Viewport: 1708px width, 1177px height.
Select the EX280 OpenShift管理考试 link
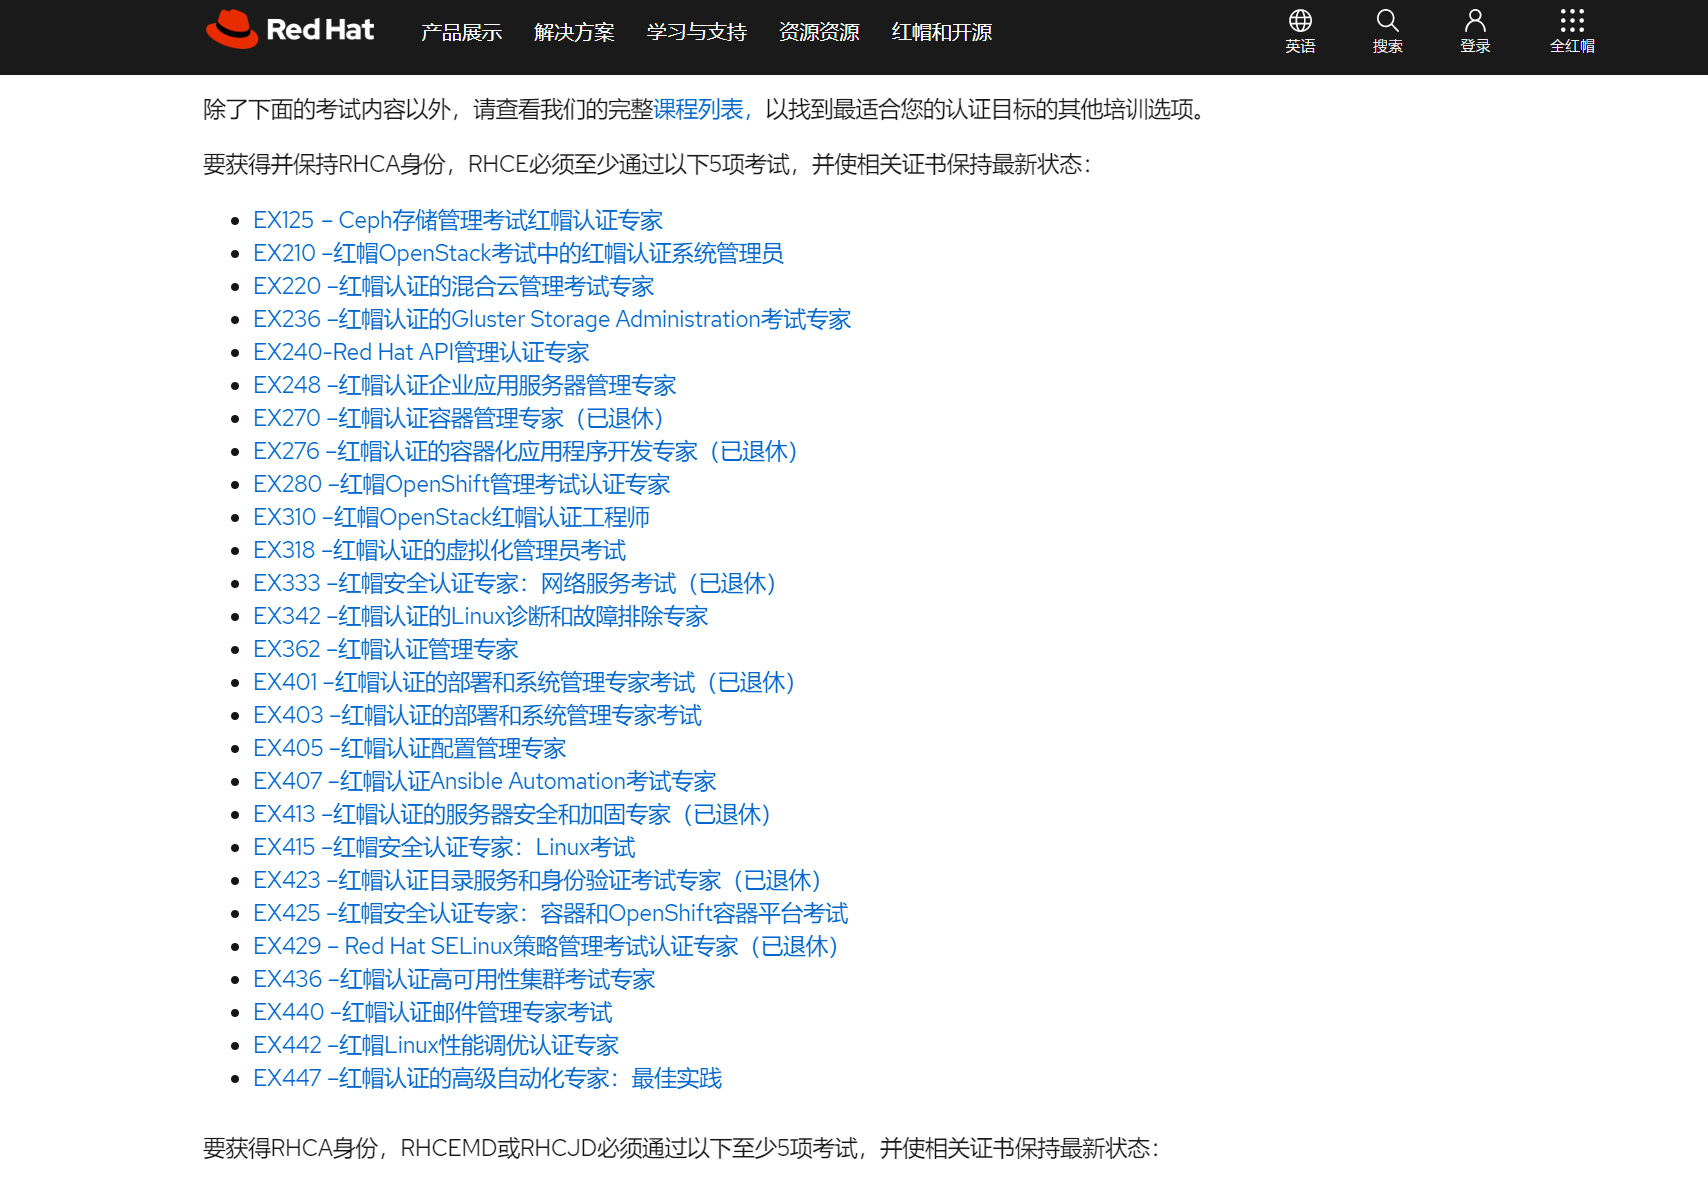point(461,484)
